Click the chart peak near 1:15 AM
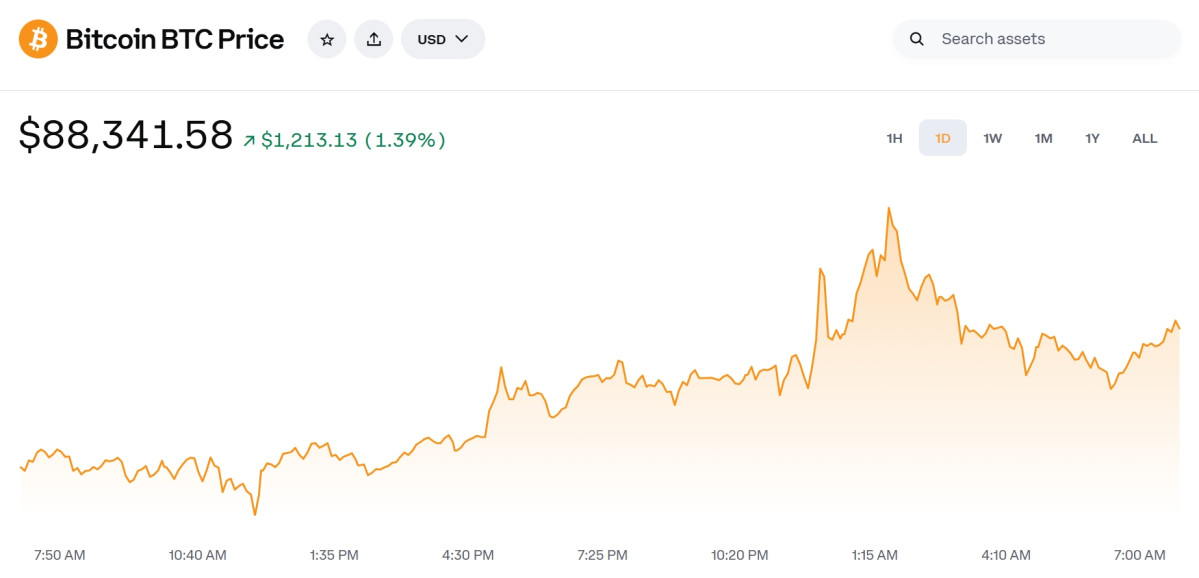Viewport: 1199px width, 578px height. click(x=888, y=209)
